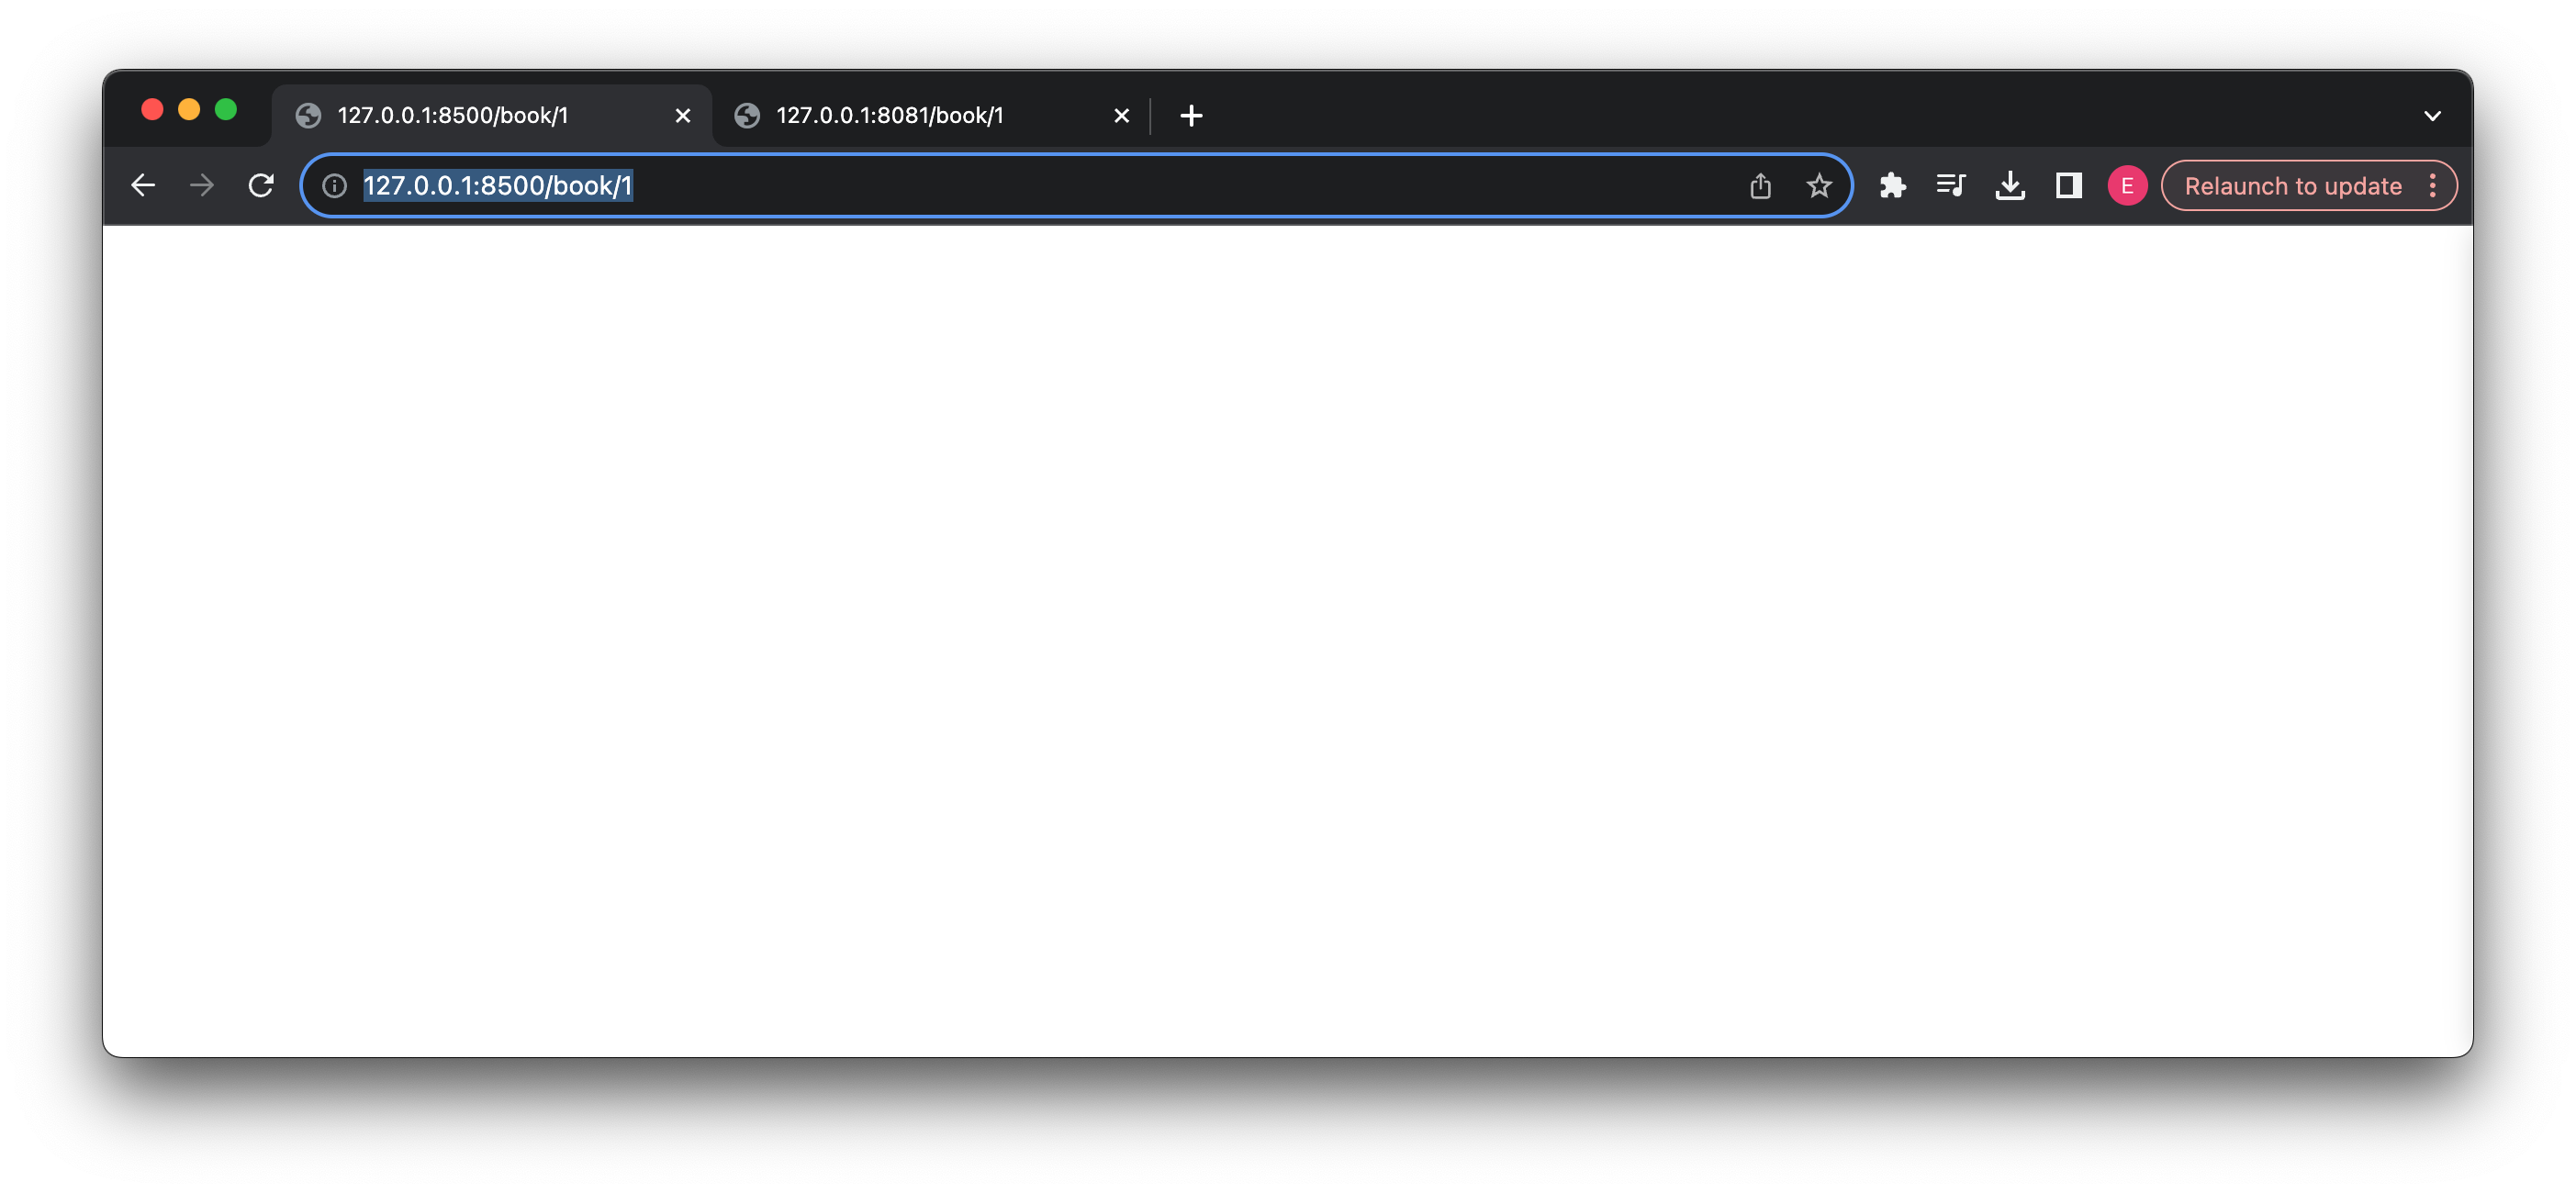Open a new tab with the plus button
The width and height of the screenshot is (2576, 1193).
(1190, 115)
